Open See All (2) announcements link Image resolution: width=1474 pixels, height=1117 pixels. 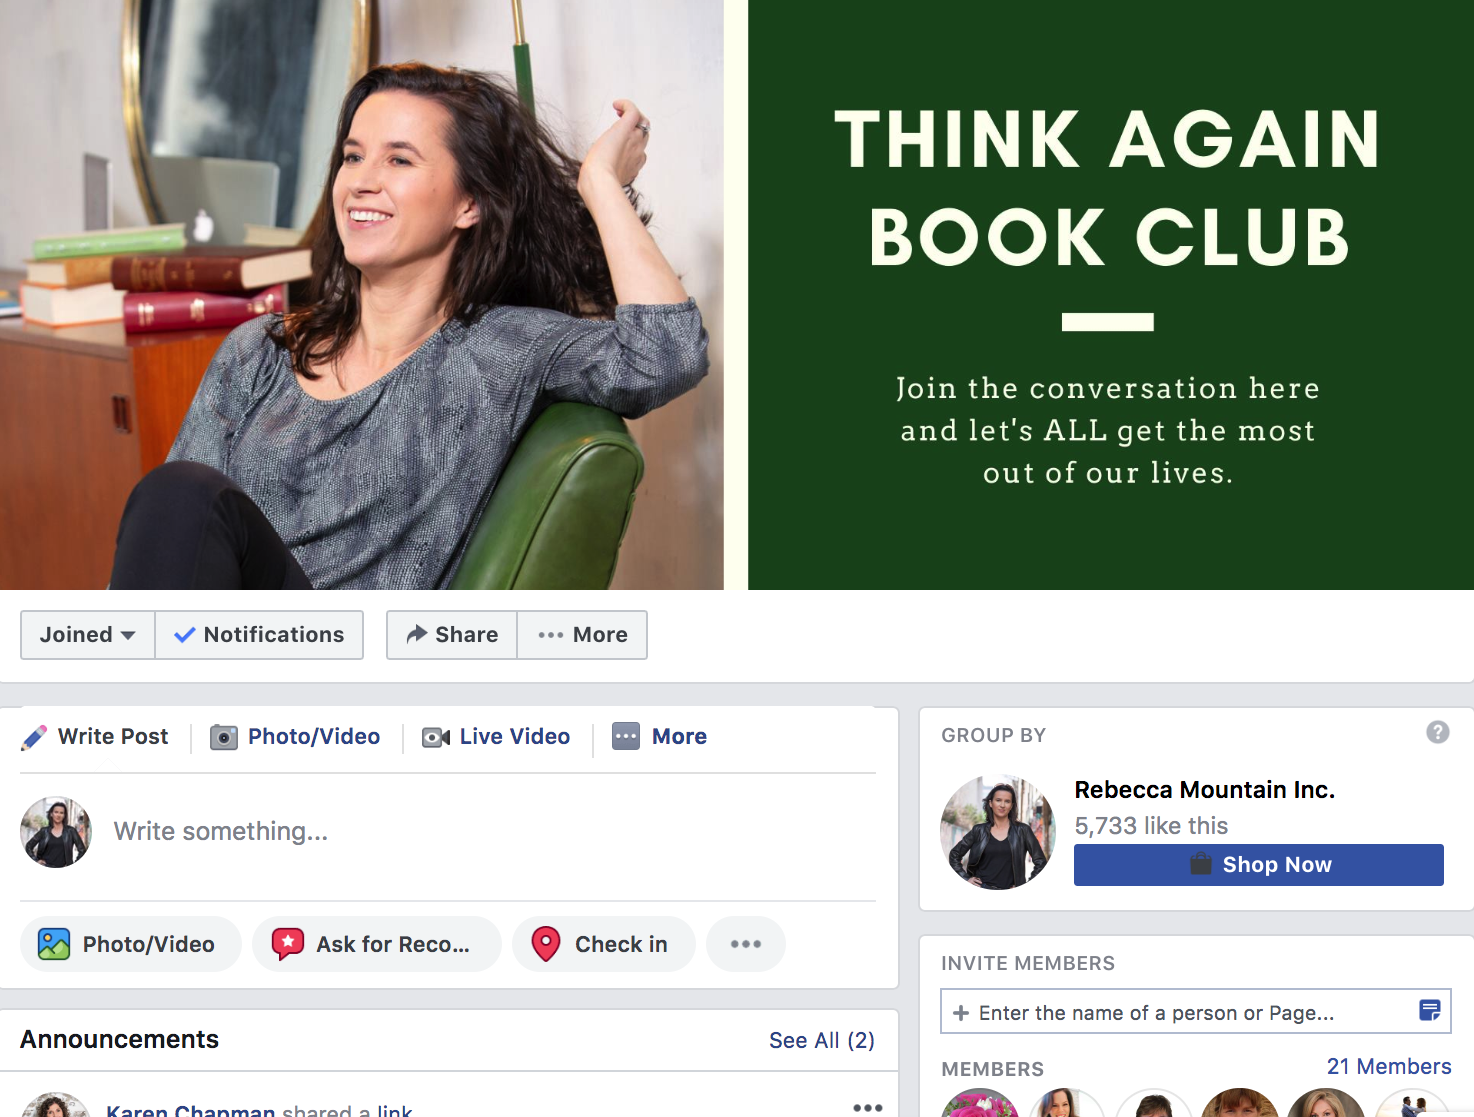pyautogui.click(x=822, y=1040)
